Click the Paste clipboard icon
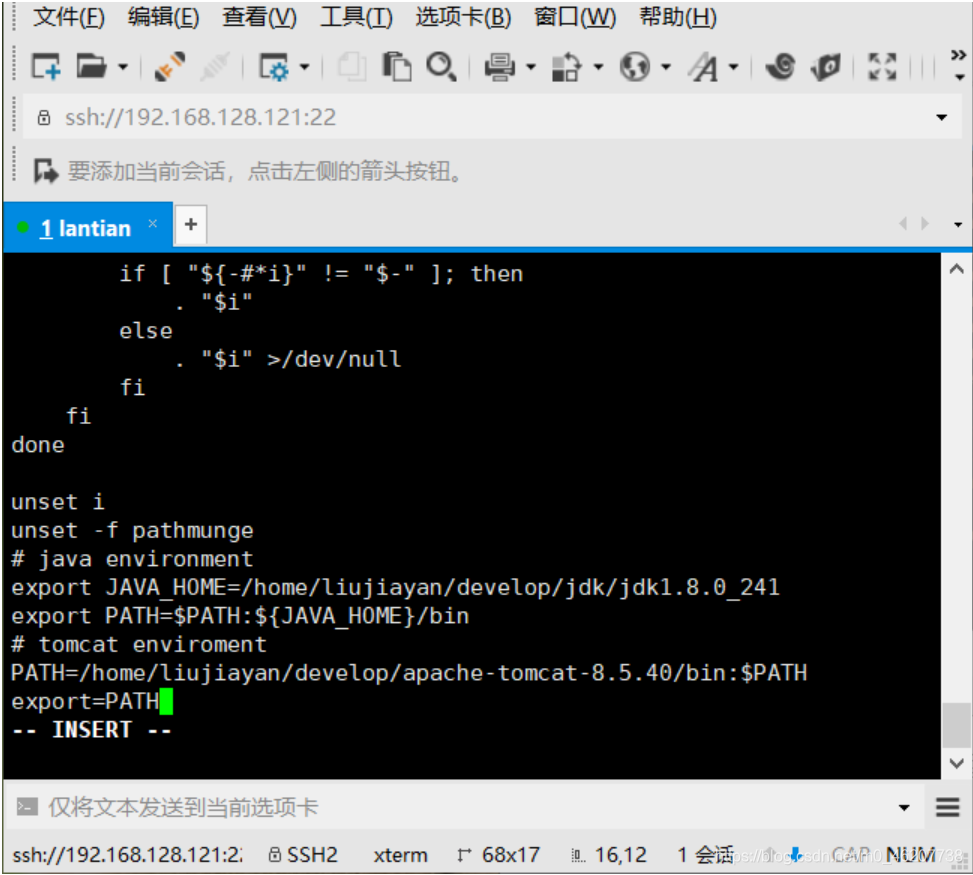The height and width of the screenshot is (875, 973). pyautogui.click(x=397, y=66)
